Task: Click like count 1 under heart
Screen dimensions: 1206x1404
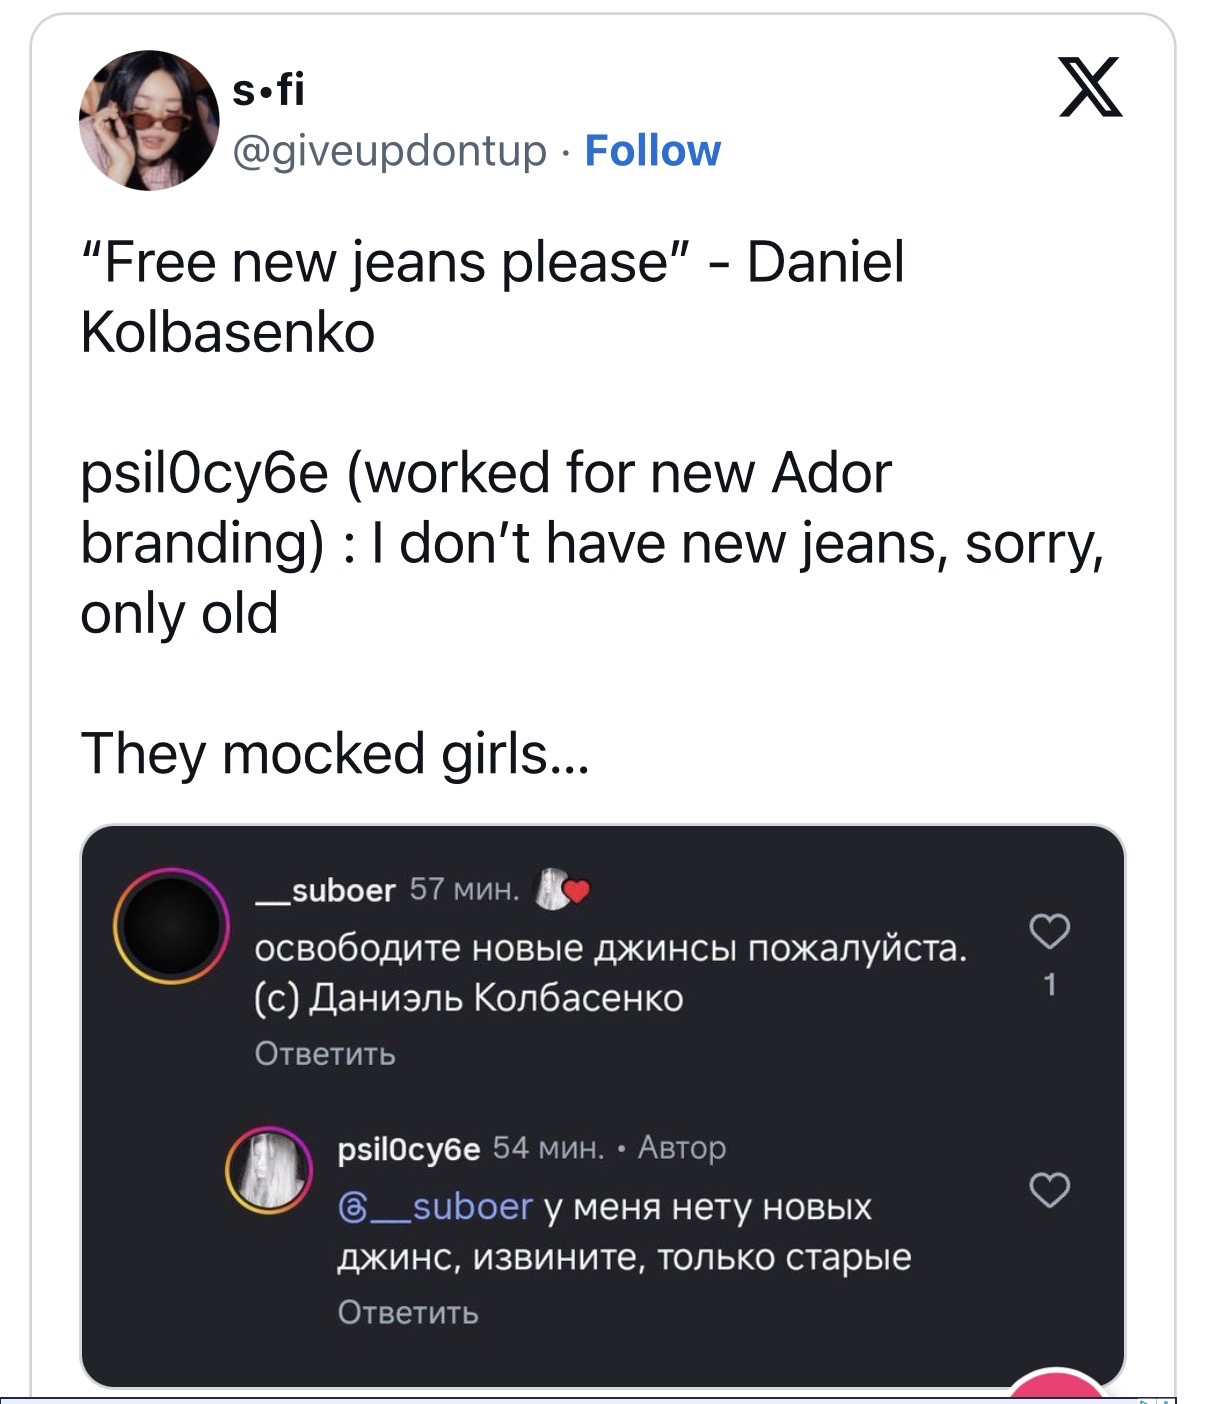Action: click(1050, 986)
